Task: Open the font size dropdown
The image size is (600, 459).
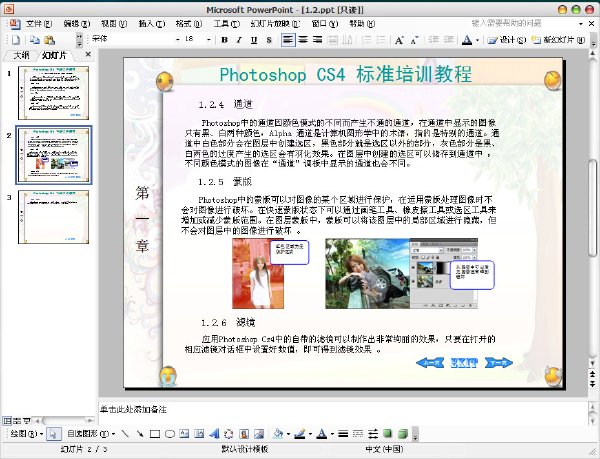Action: point(209,39)
